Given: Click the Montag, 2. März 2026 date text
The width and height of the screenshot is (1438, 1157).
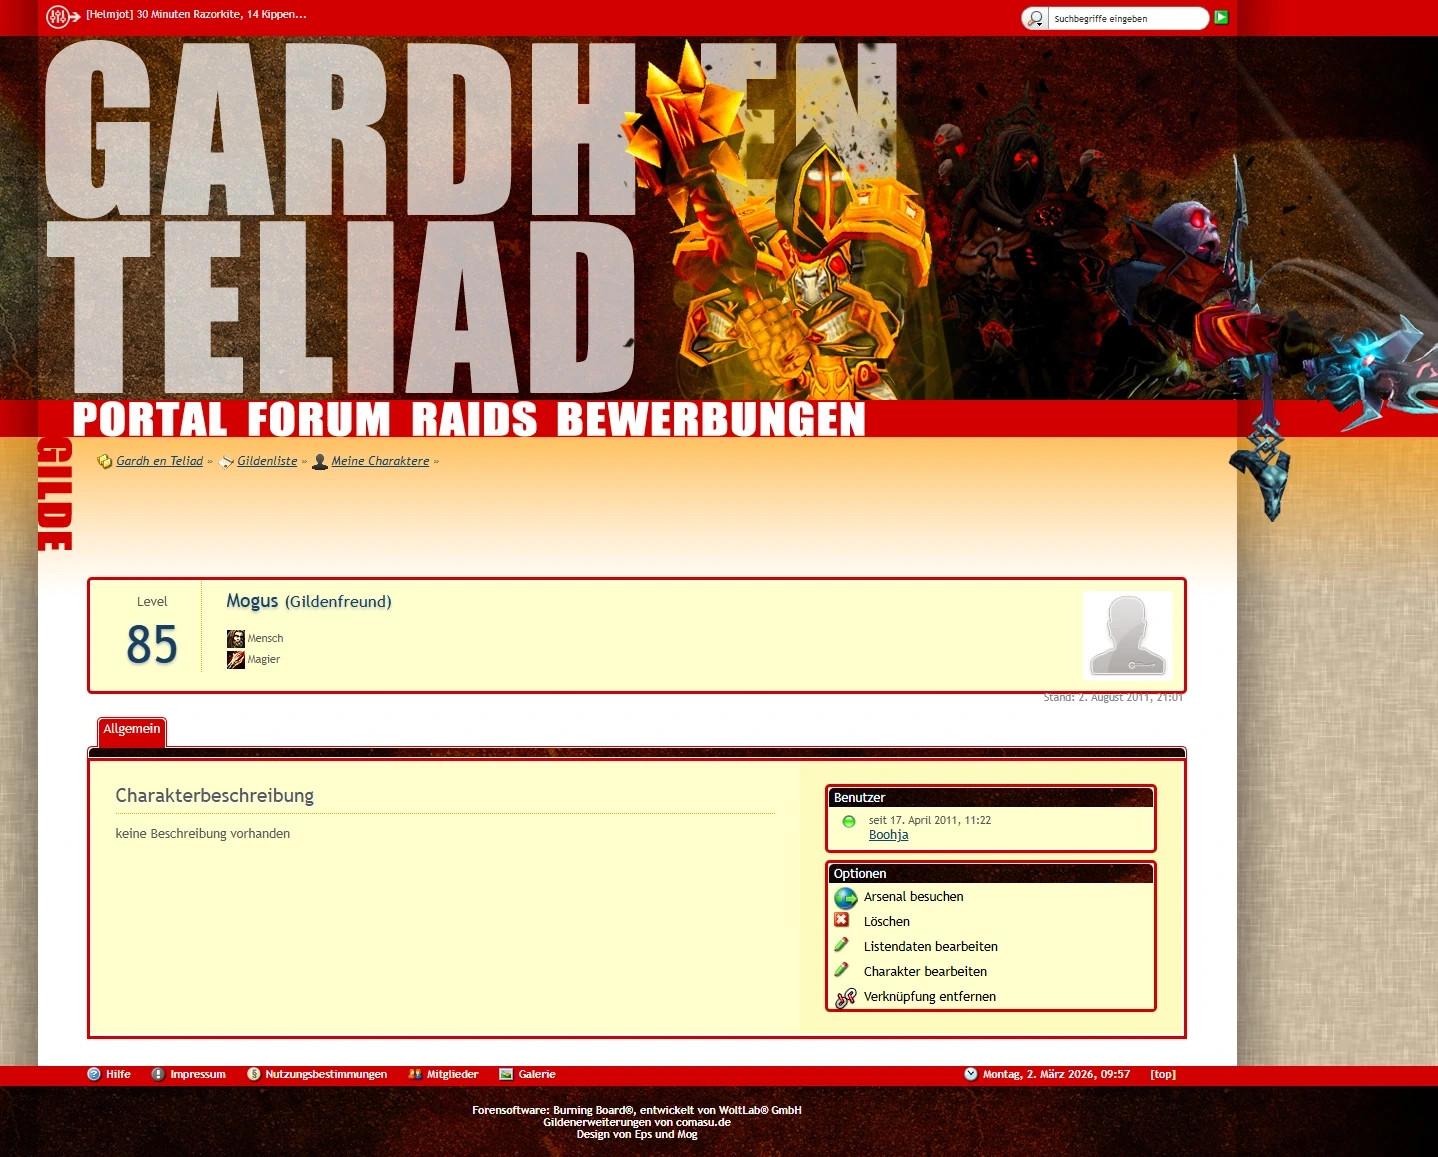Looking at the screenshot, I should tap(1056, 1074).
